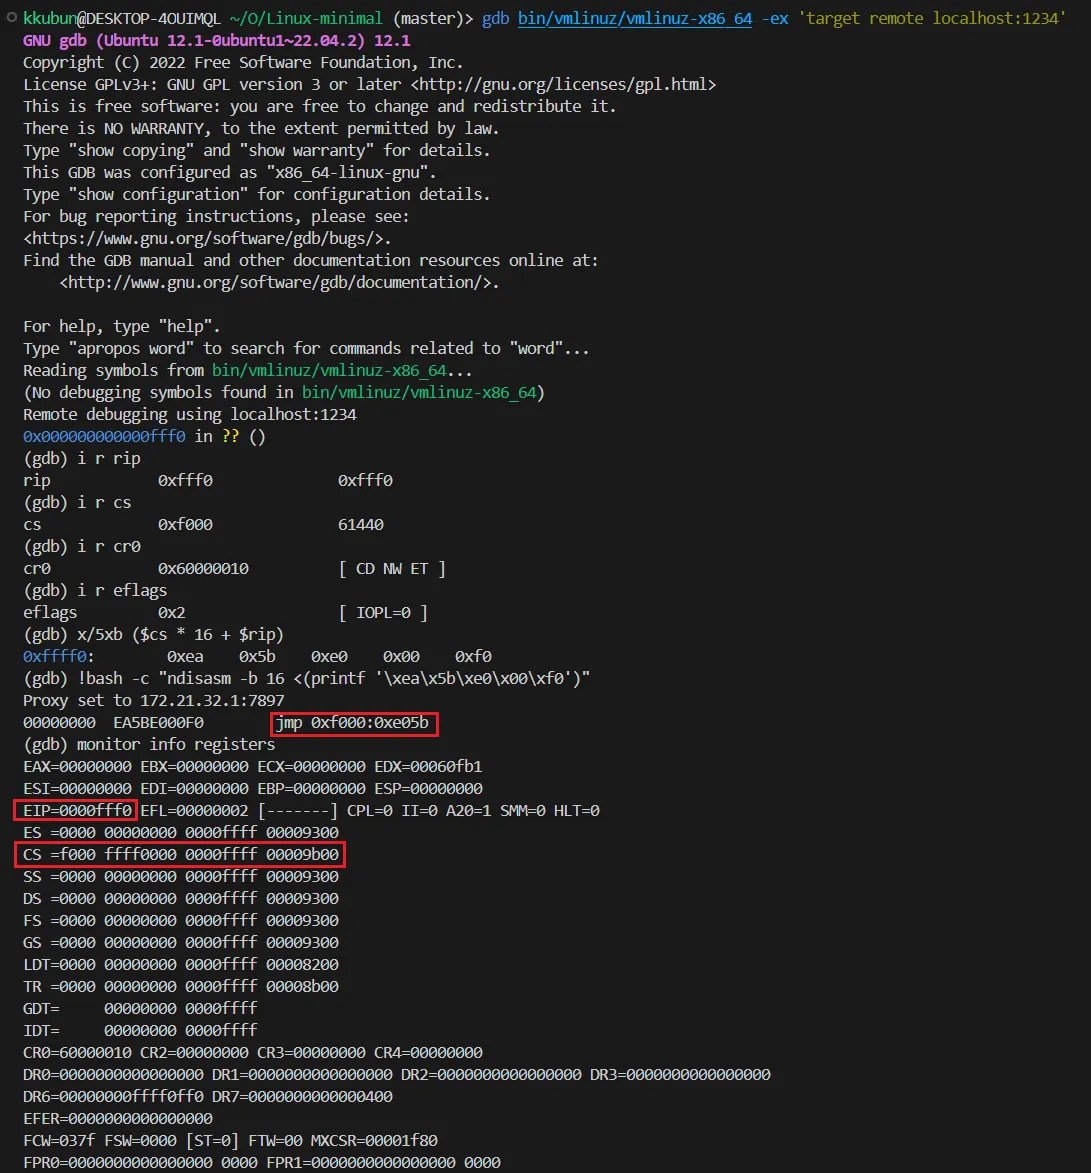Click the A20=1 status value

pos(468,811)
